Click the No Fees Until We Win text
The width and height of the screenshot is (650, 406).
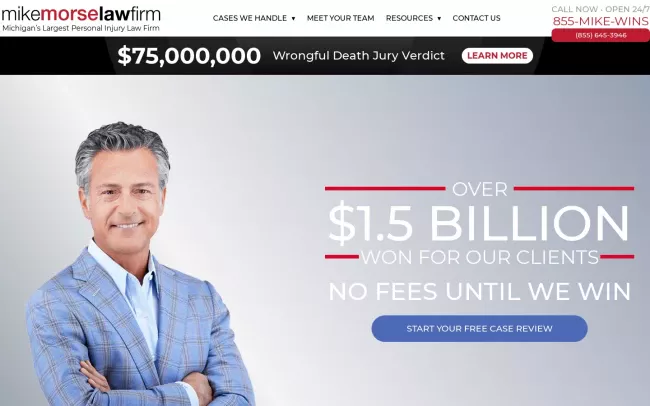click(x=480, y=291)
